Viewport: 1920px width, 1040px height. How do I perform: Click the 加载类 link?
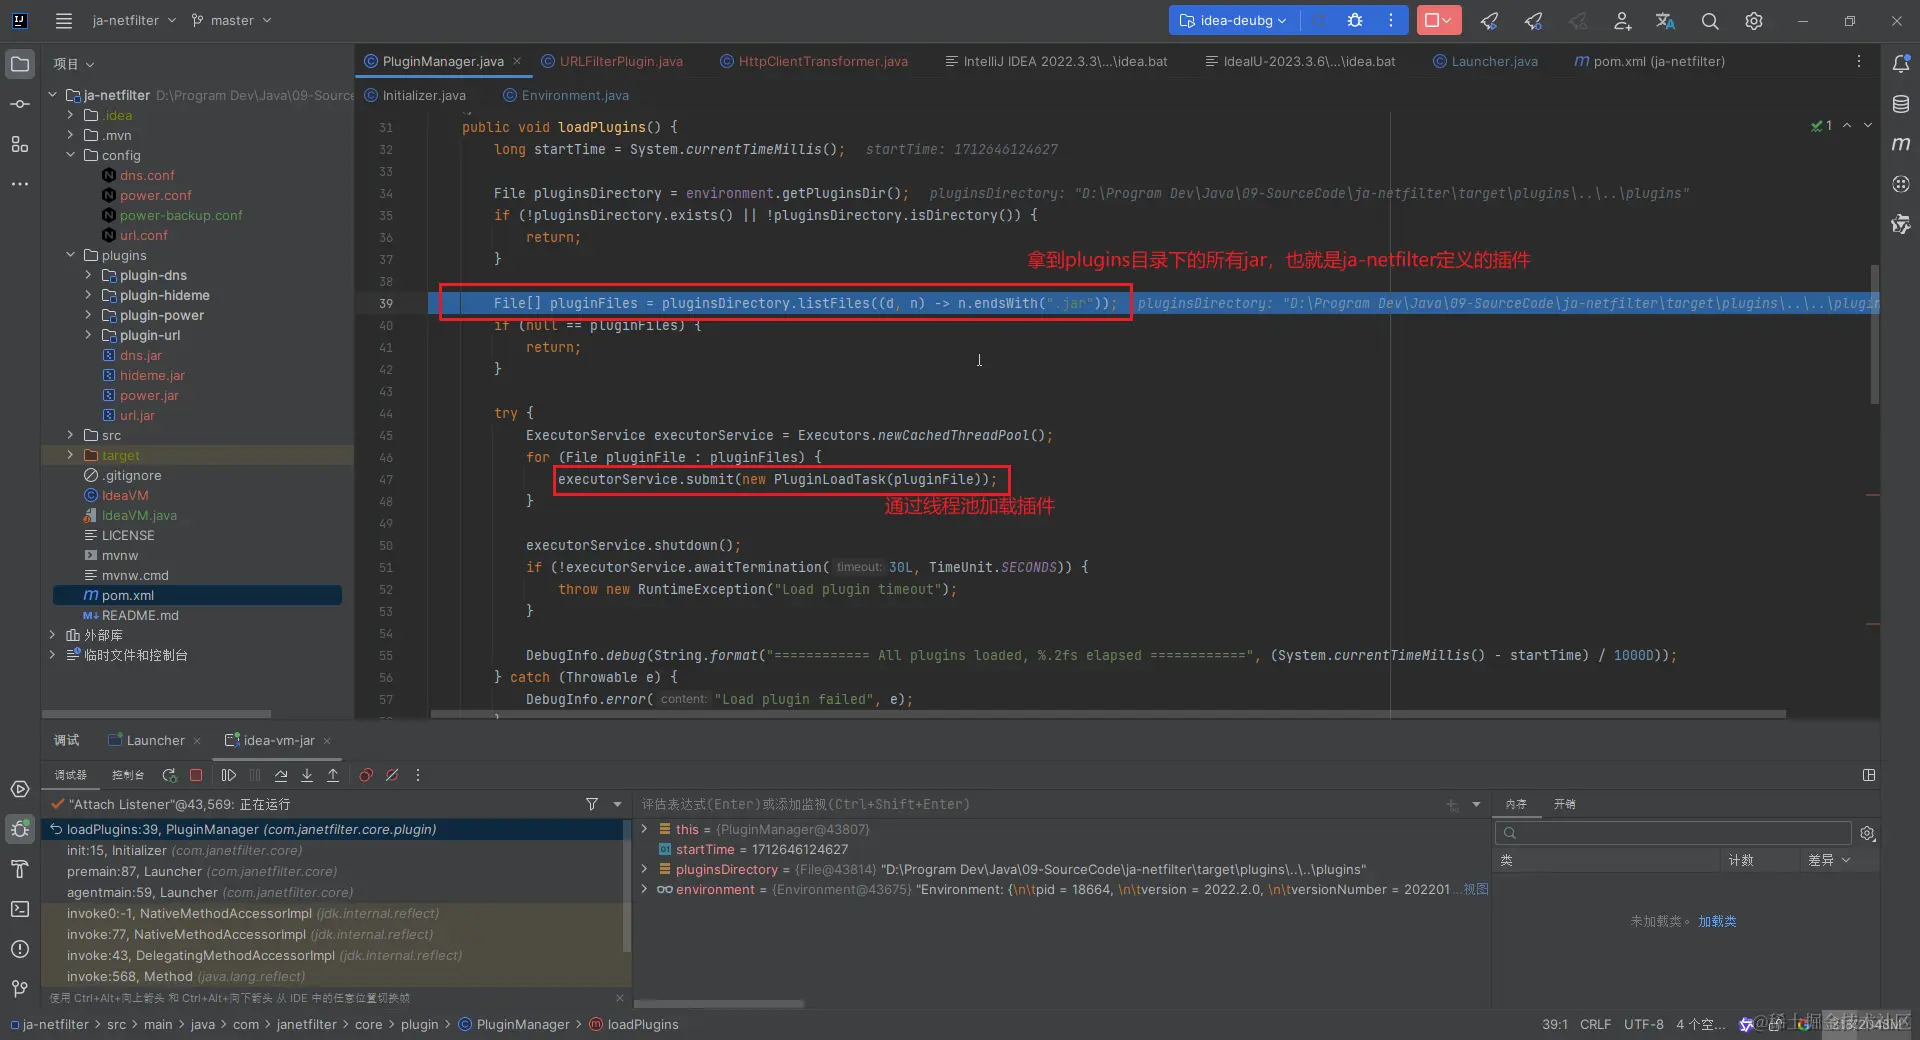pyautogui.click(x=1717, y=921)
